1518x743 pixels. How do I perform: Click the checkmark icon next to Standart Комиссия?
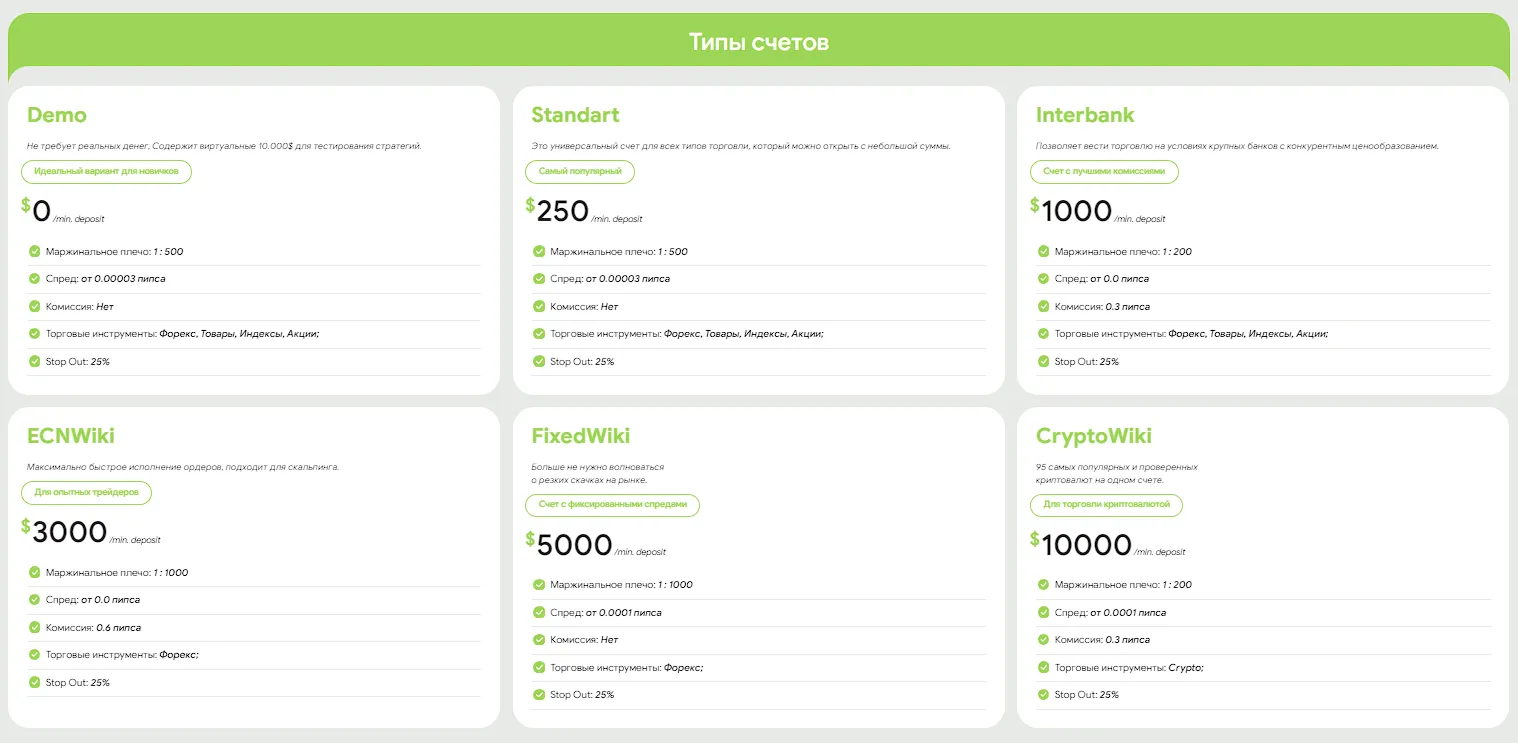tap(539, 307)
